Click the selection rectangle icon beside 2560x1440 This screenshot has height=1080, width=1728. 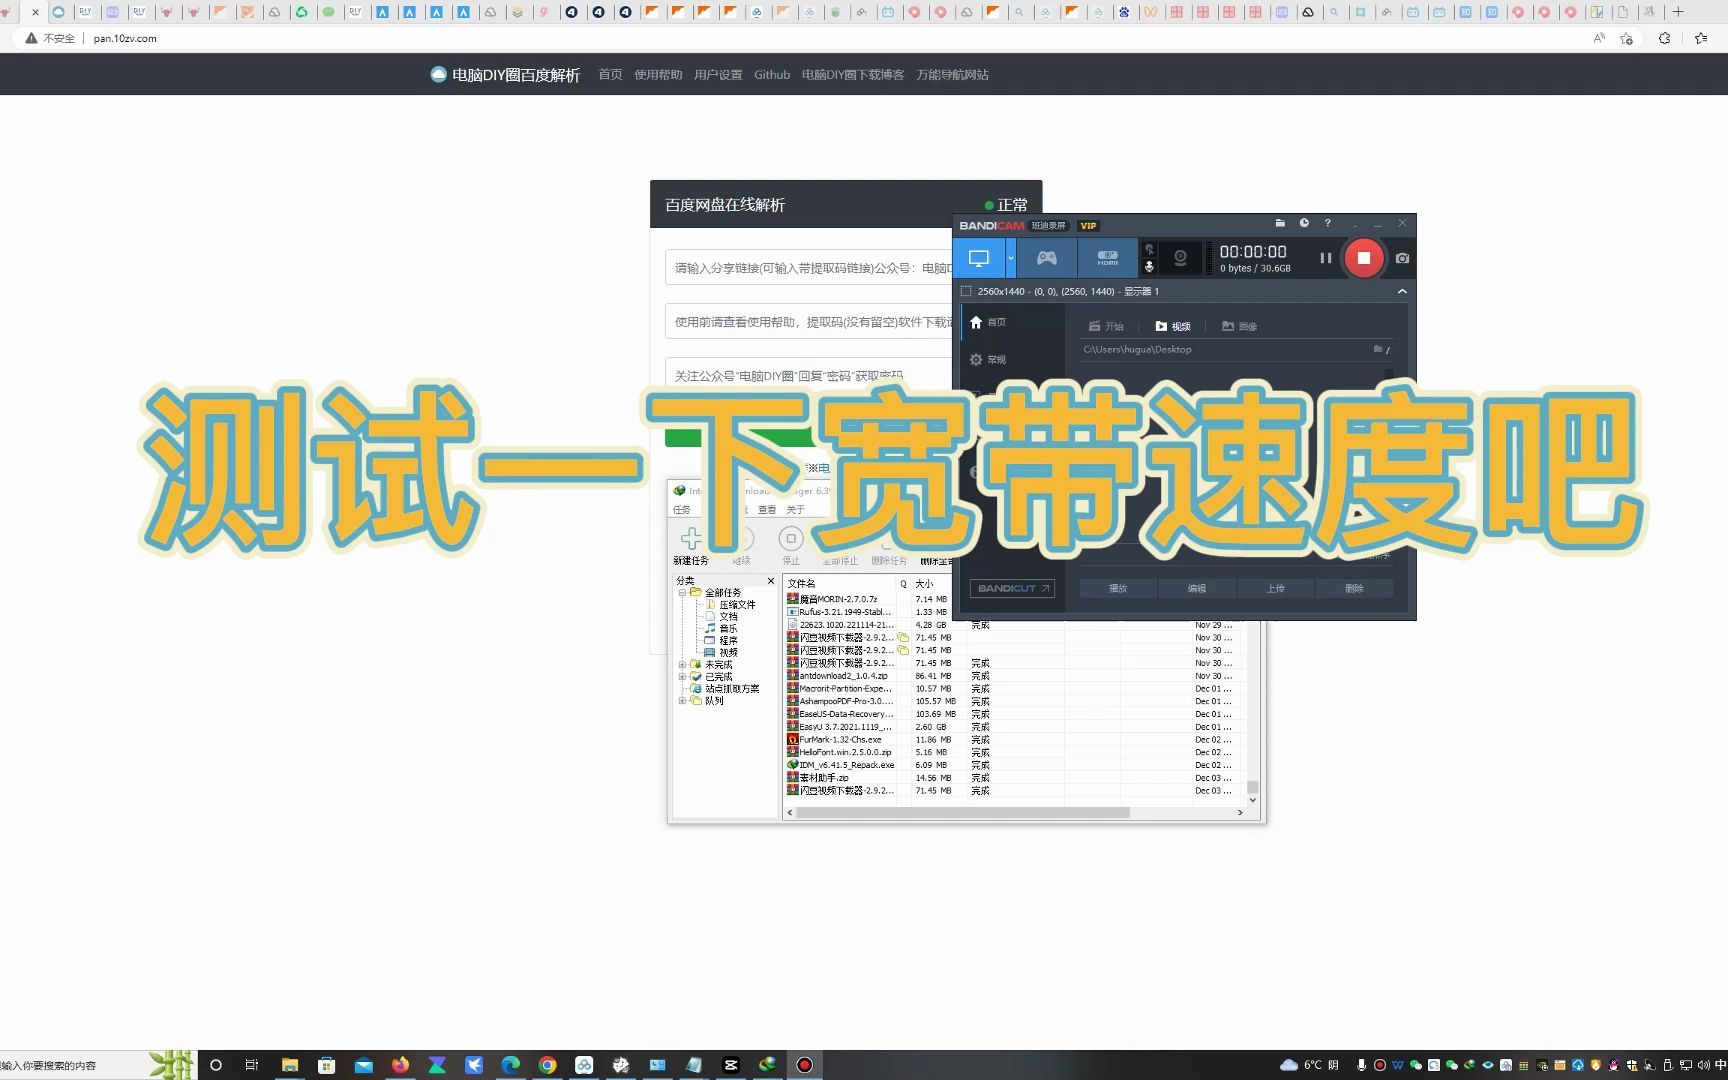[966, 291]
